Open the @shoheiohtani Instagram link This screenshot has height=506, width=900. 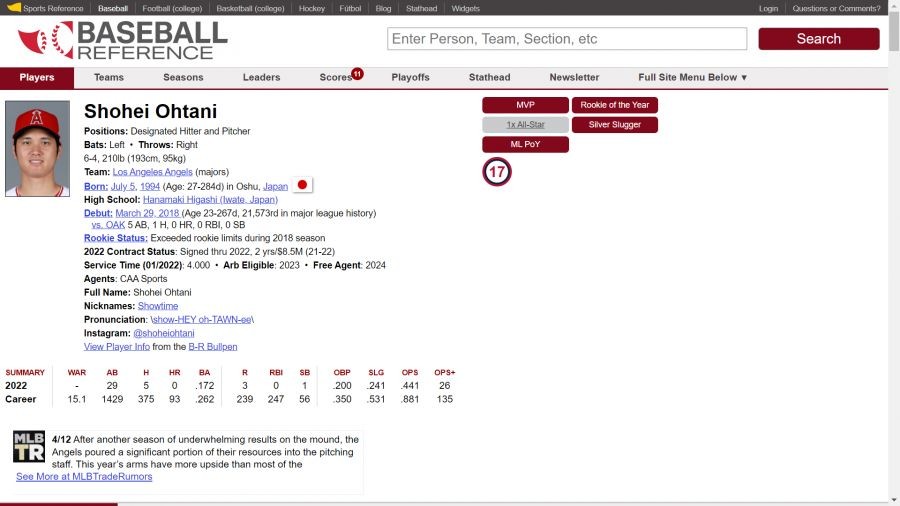point(164,333)
